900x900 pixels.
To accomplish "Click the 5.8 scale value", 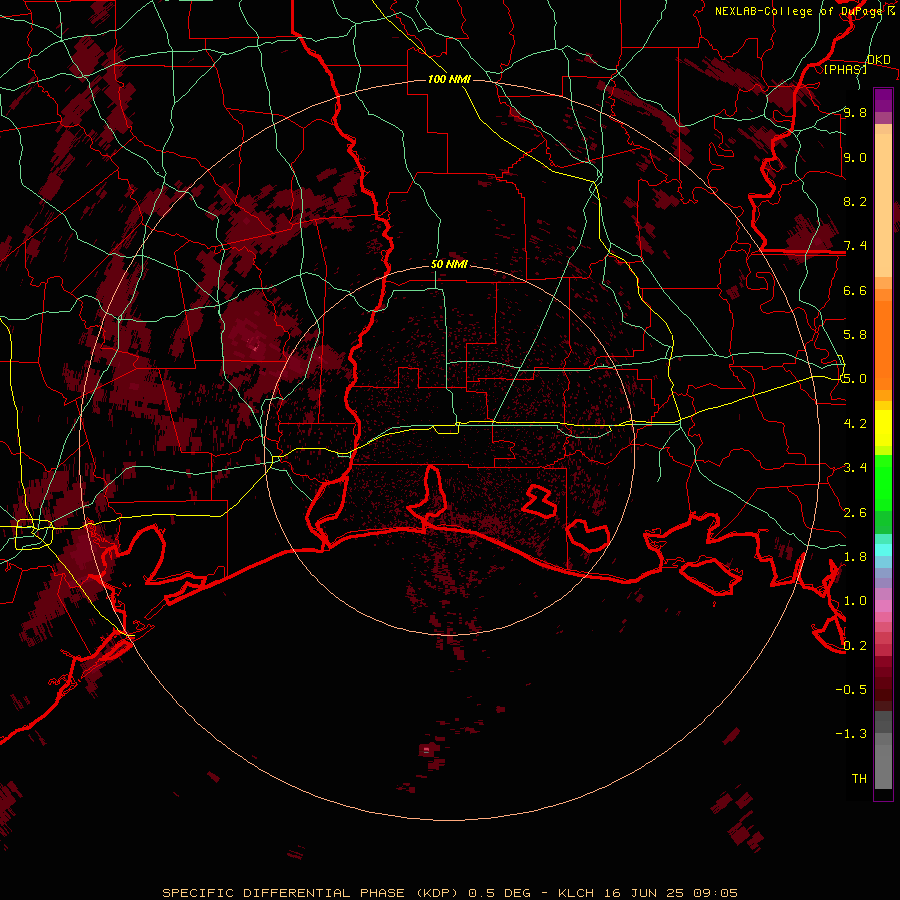I will [x=855, y=335].
